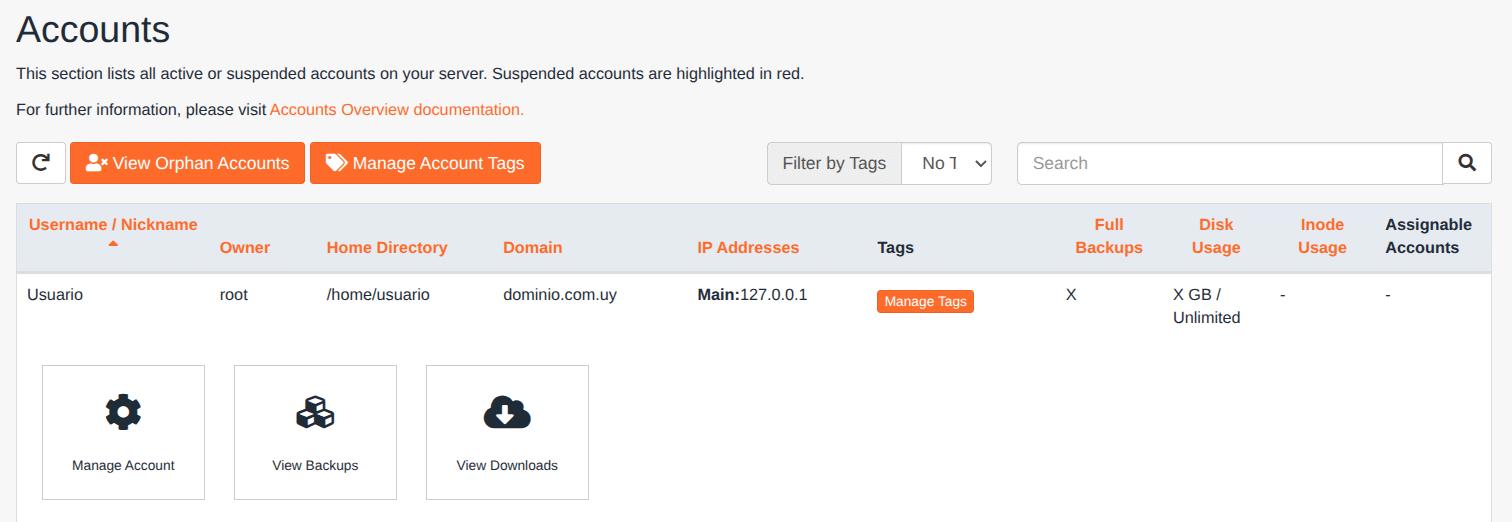
Task: Open the Filter by Tags dropdown
Action: click(x=946, y=163)
